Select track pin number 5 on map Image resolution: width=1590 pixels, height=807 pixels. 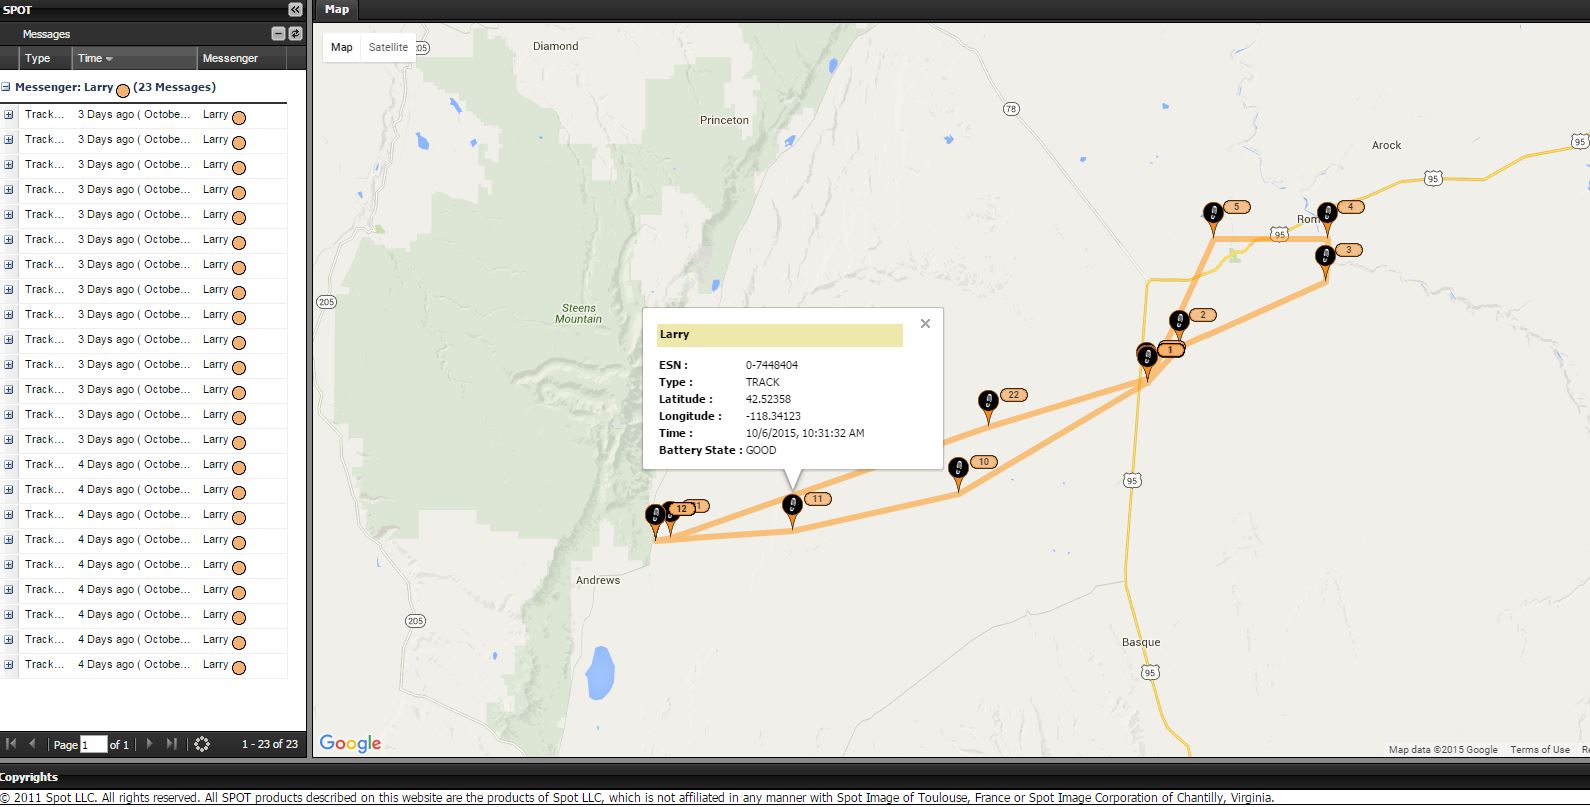1212,216
